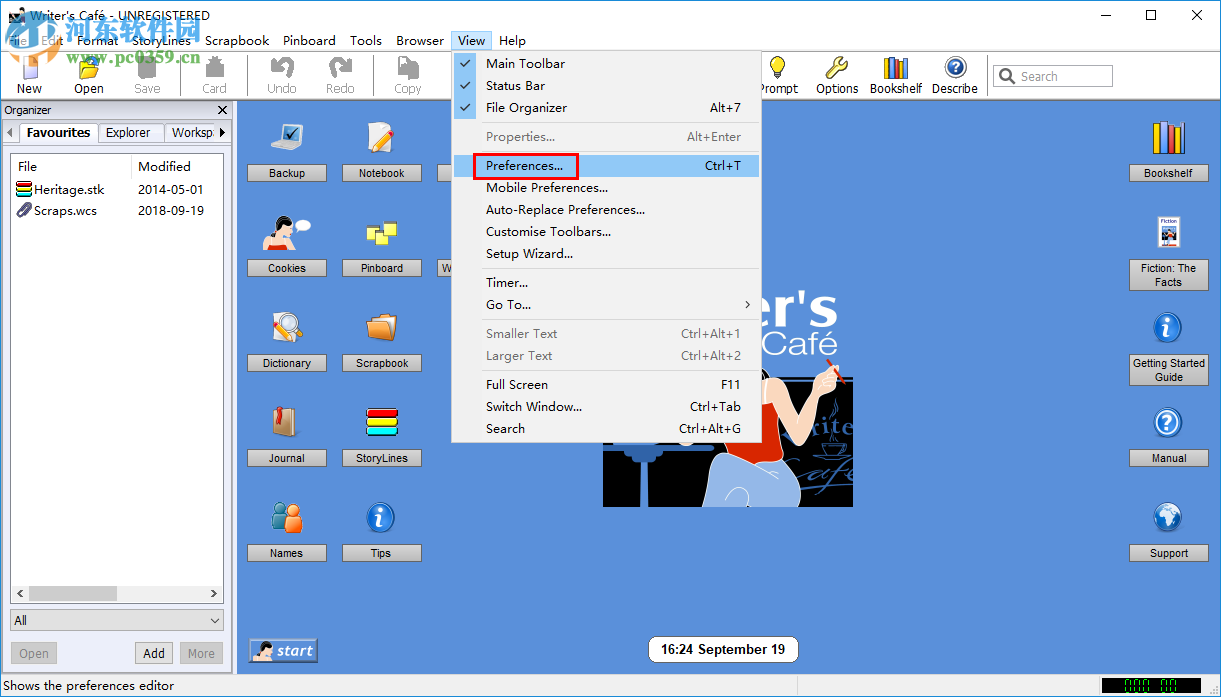Choose Auto-Replace Preferences... entry
1221x697 pixels.
click(606, 210)
